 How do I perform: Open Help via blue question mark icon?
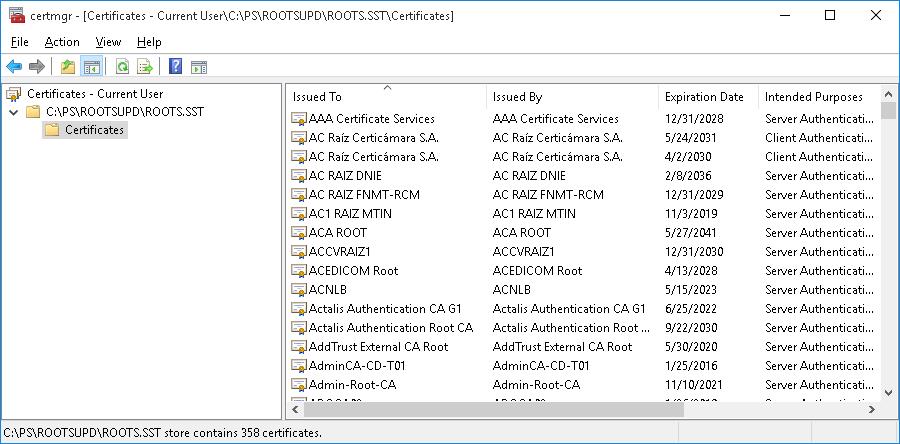[175, 67]
